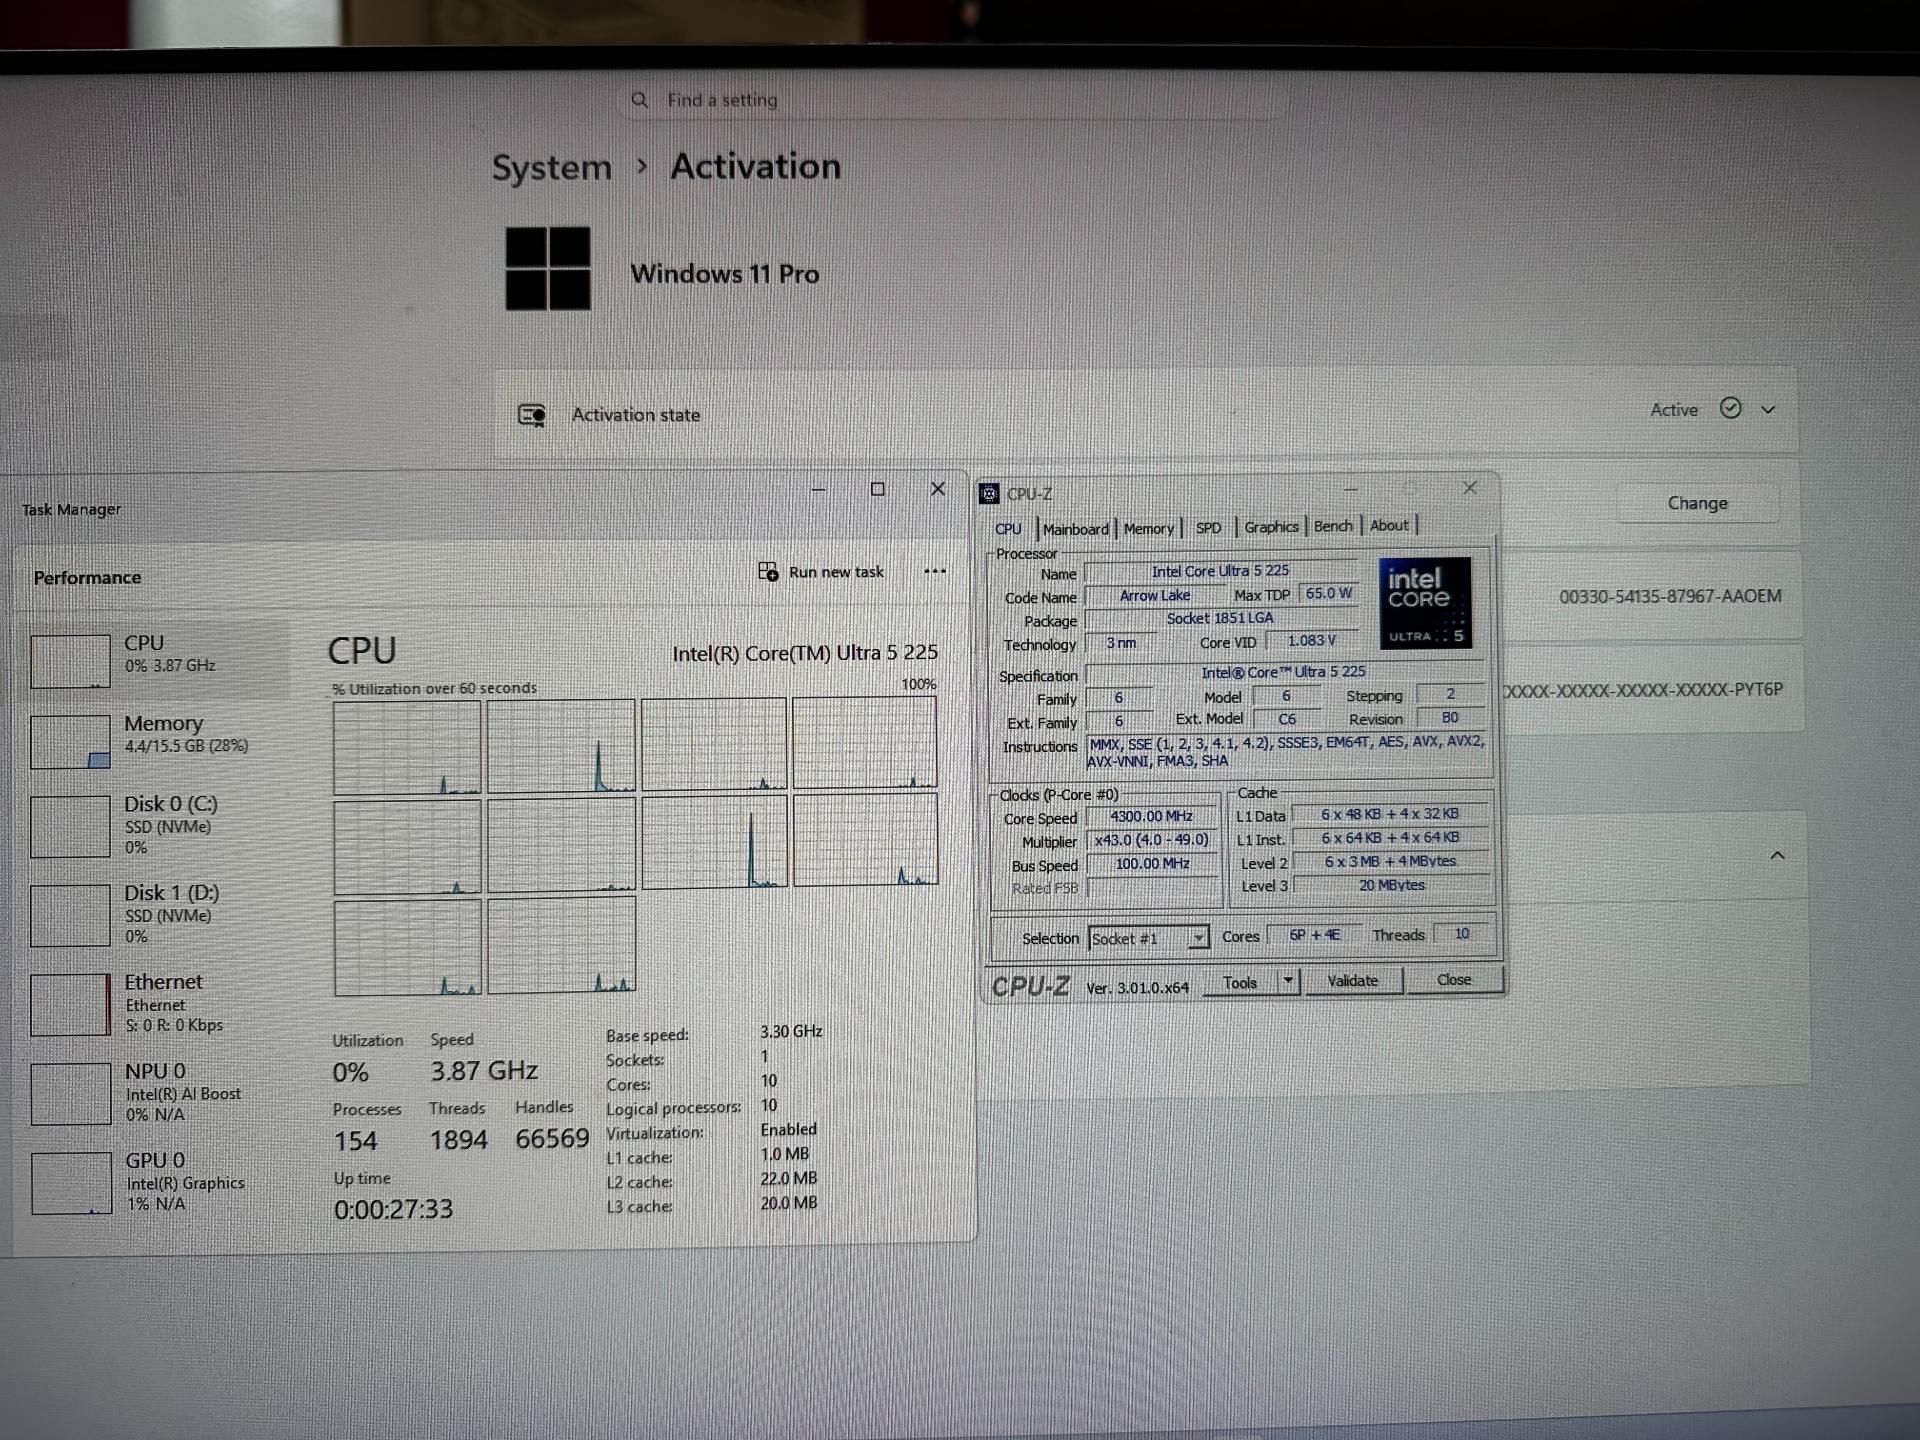Click the Performance heading in Task Manager
This screenshot has width=1920, height=1440.
tap(88, 578)
